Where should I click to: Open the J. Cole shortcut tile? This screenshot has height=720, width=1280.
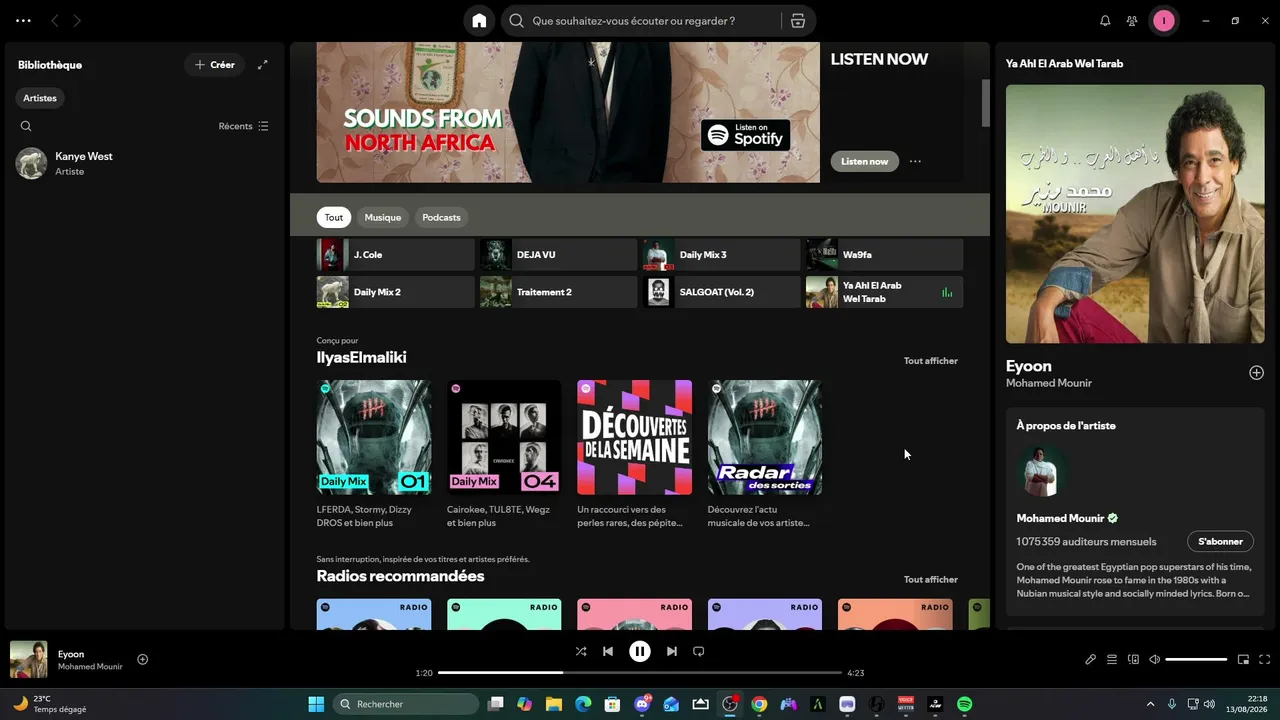(x=396, y=255)
